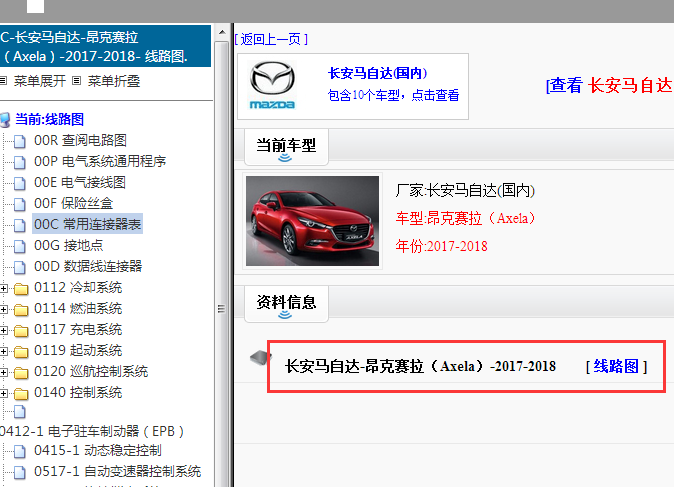Click page icon of 0517-1 自动变速器控制系统
This screenshot has width=674, height=487.
click(19, 472)
